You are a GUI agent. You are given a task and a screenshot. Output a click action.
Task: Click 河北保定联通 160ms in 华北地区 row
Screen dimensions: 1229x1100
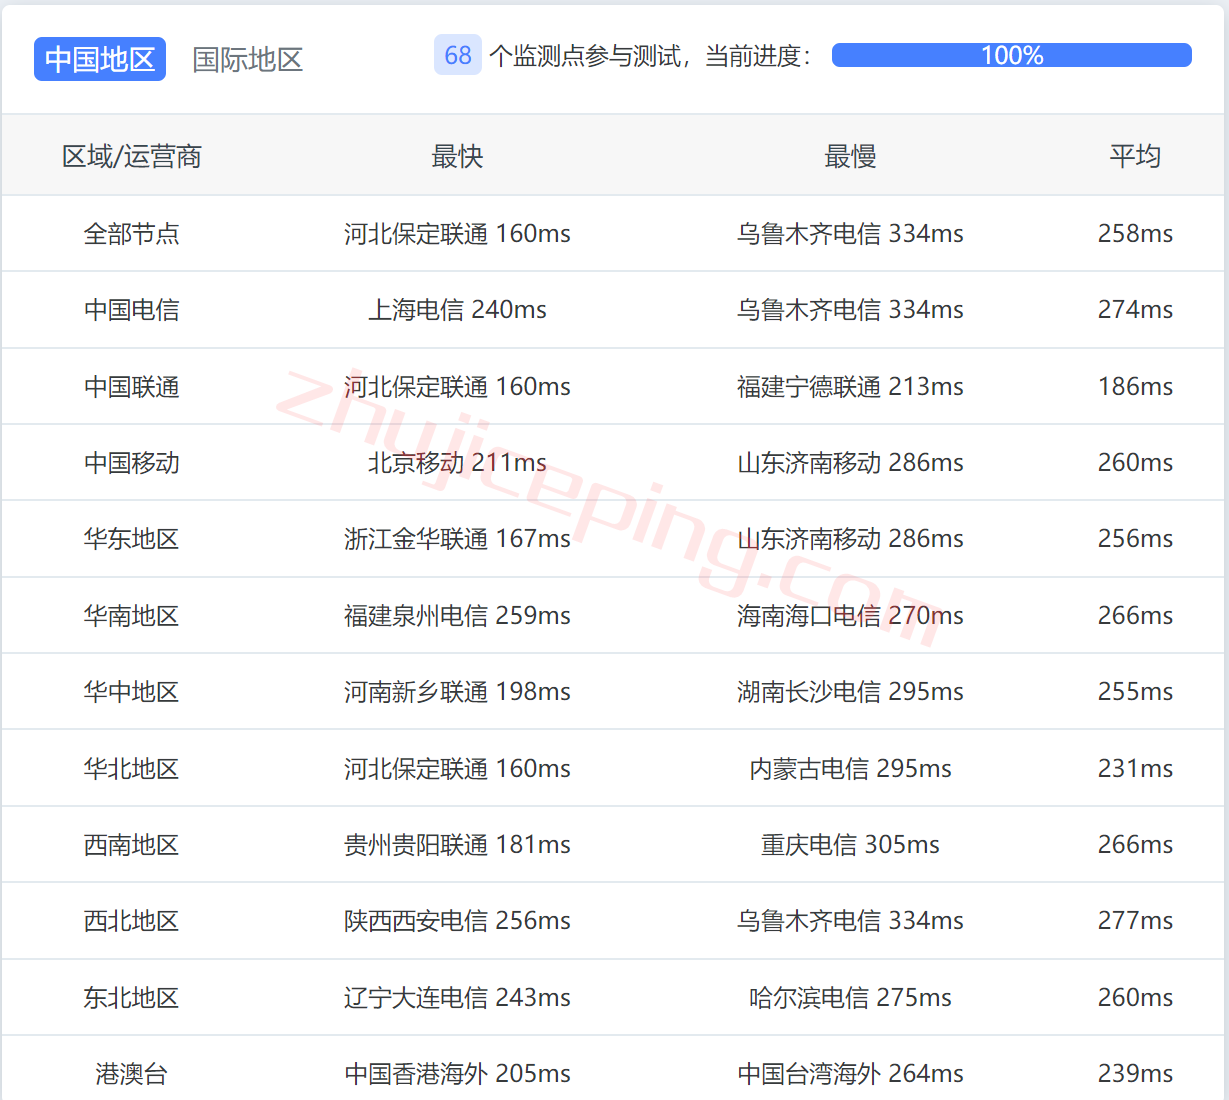coord(457,768)
